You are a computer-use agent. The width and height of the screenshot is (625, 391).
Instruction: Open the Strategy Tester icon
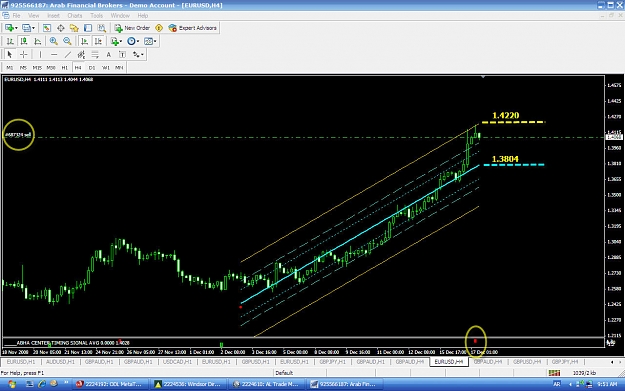click(x=102, y=28)
